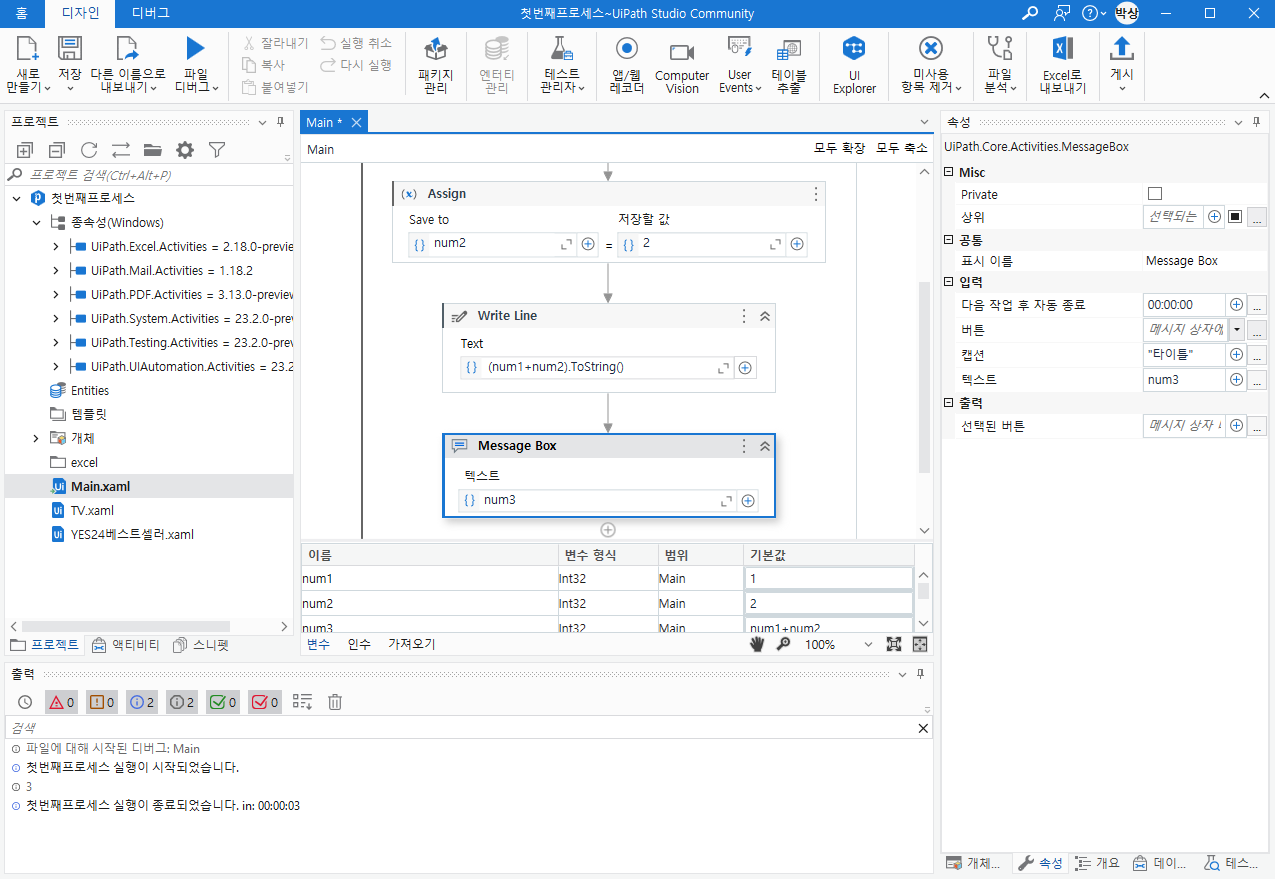Click expand all icon in project panel
The image size is (1275, 879).
pos(25,150)
